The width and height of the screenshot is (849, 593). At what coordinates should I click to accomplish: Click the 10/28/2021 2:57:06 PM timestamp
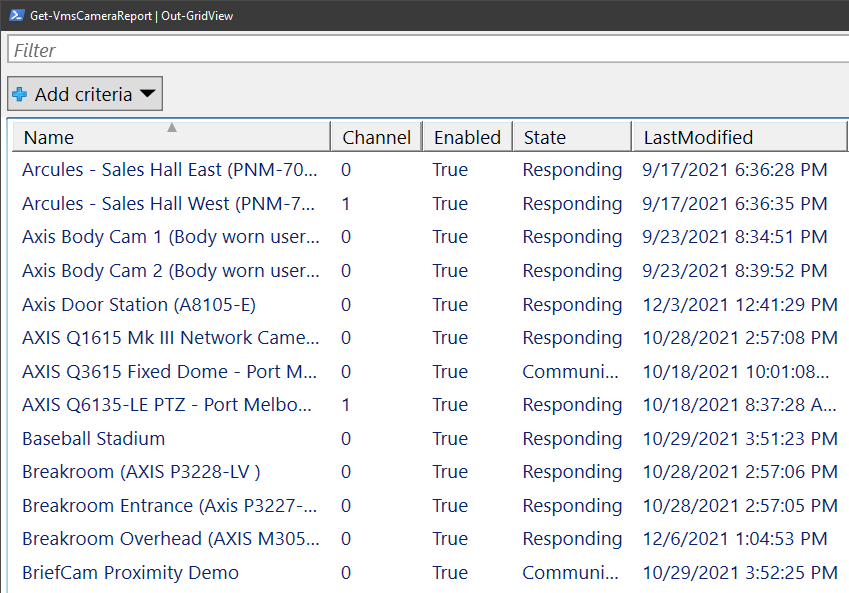(740, 472)
